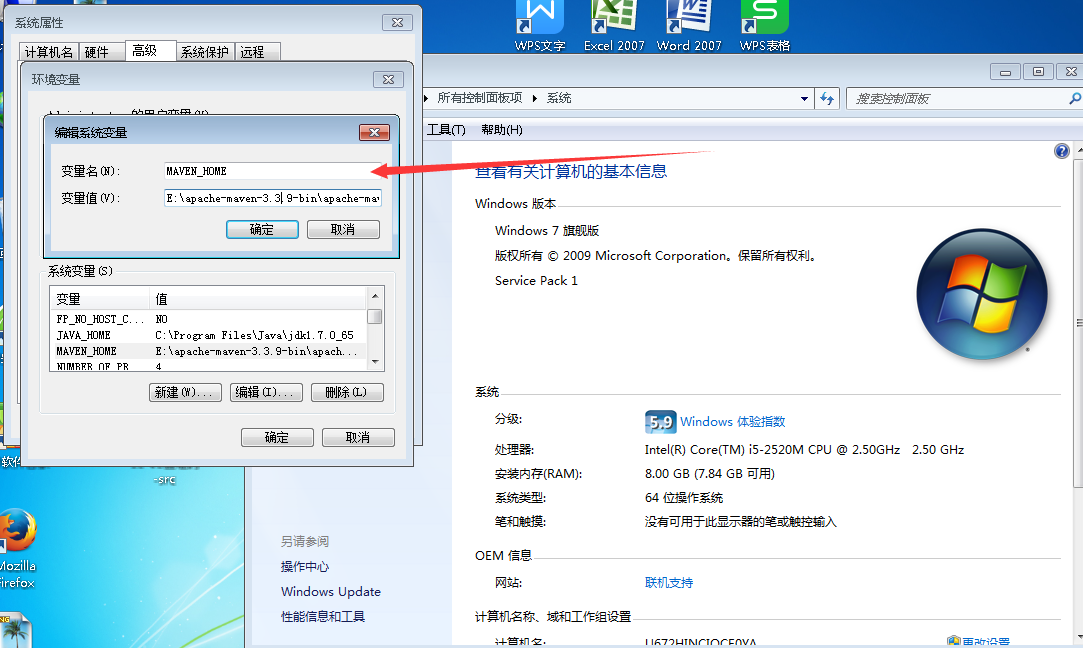
Task: Click the 变量值 input field
Action: pos(270,198)
